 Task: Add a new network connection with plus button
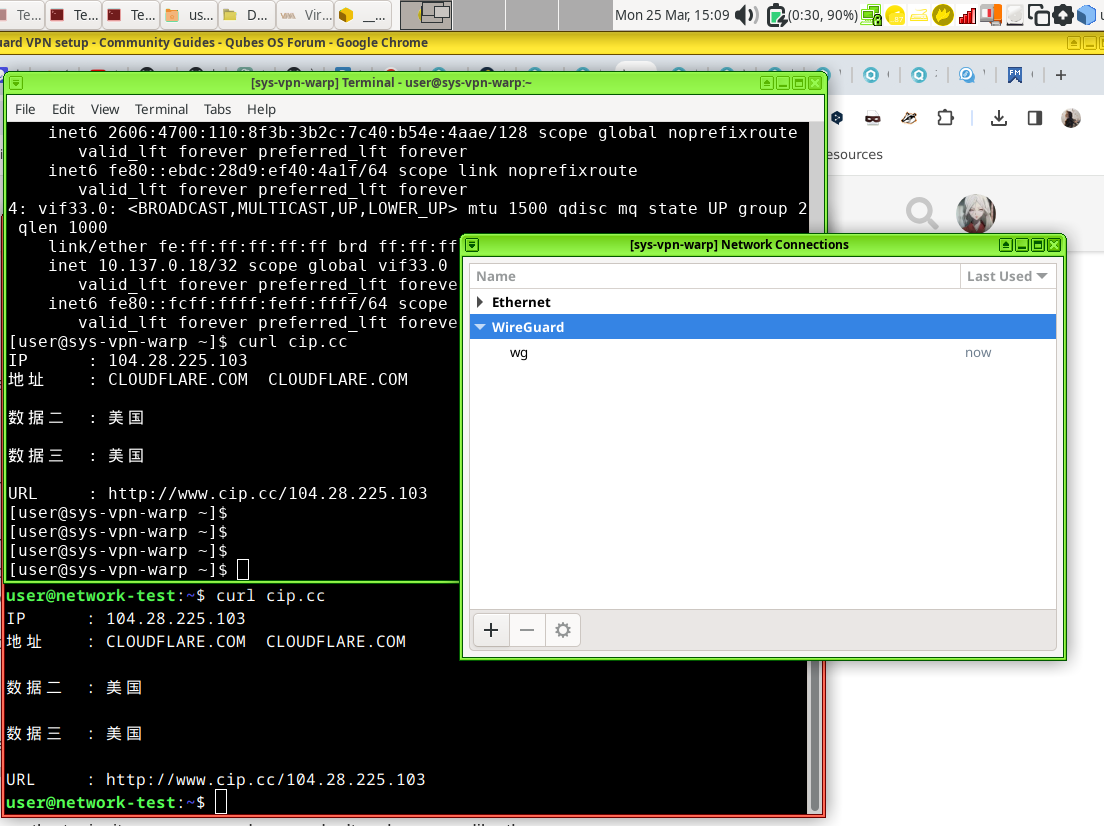click(490, 630)
